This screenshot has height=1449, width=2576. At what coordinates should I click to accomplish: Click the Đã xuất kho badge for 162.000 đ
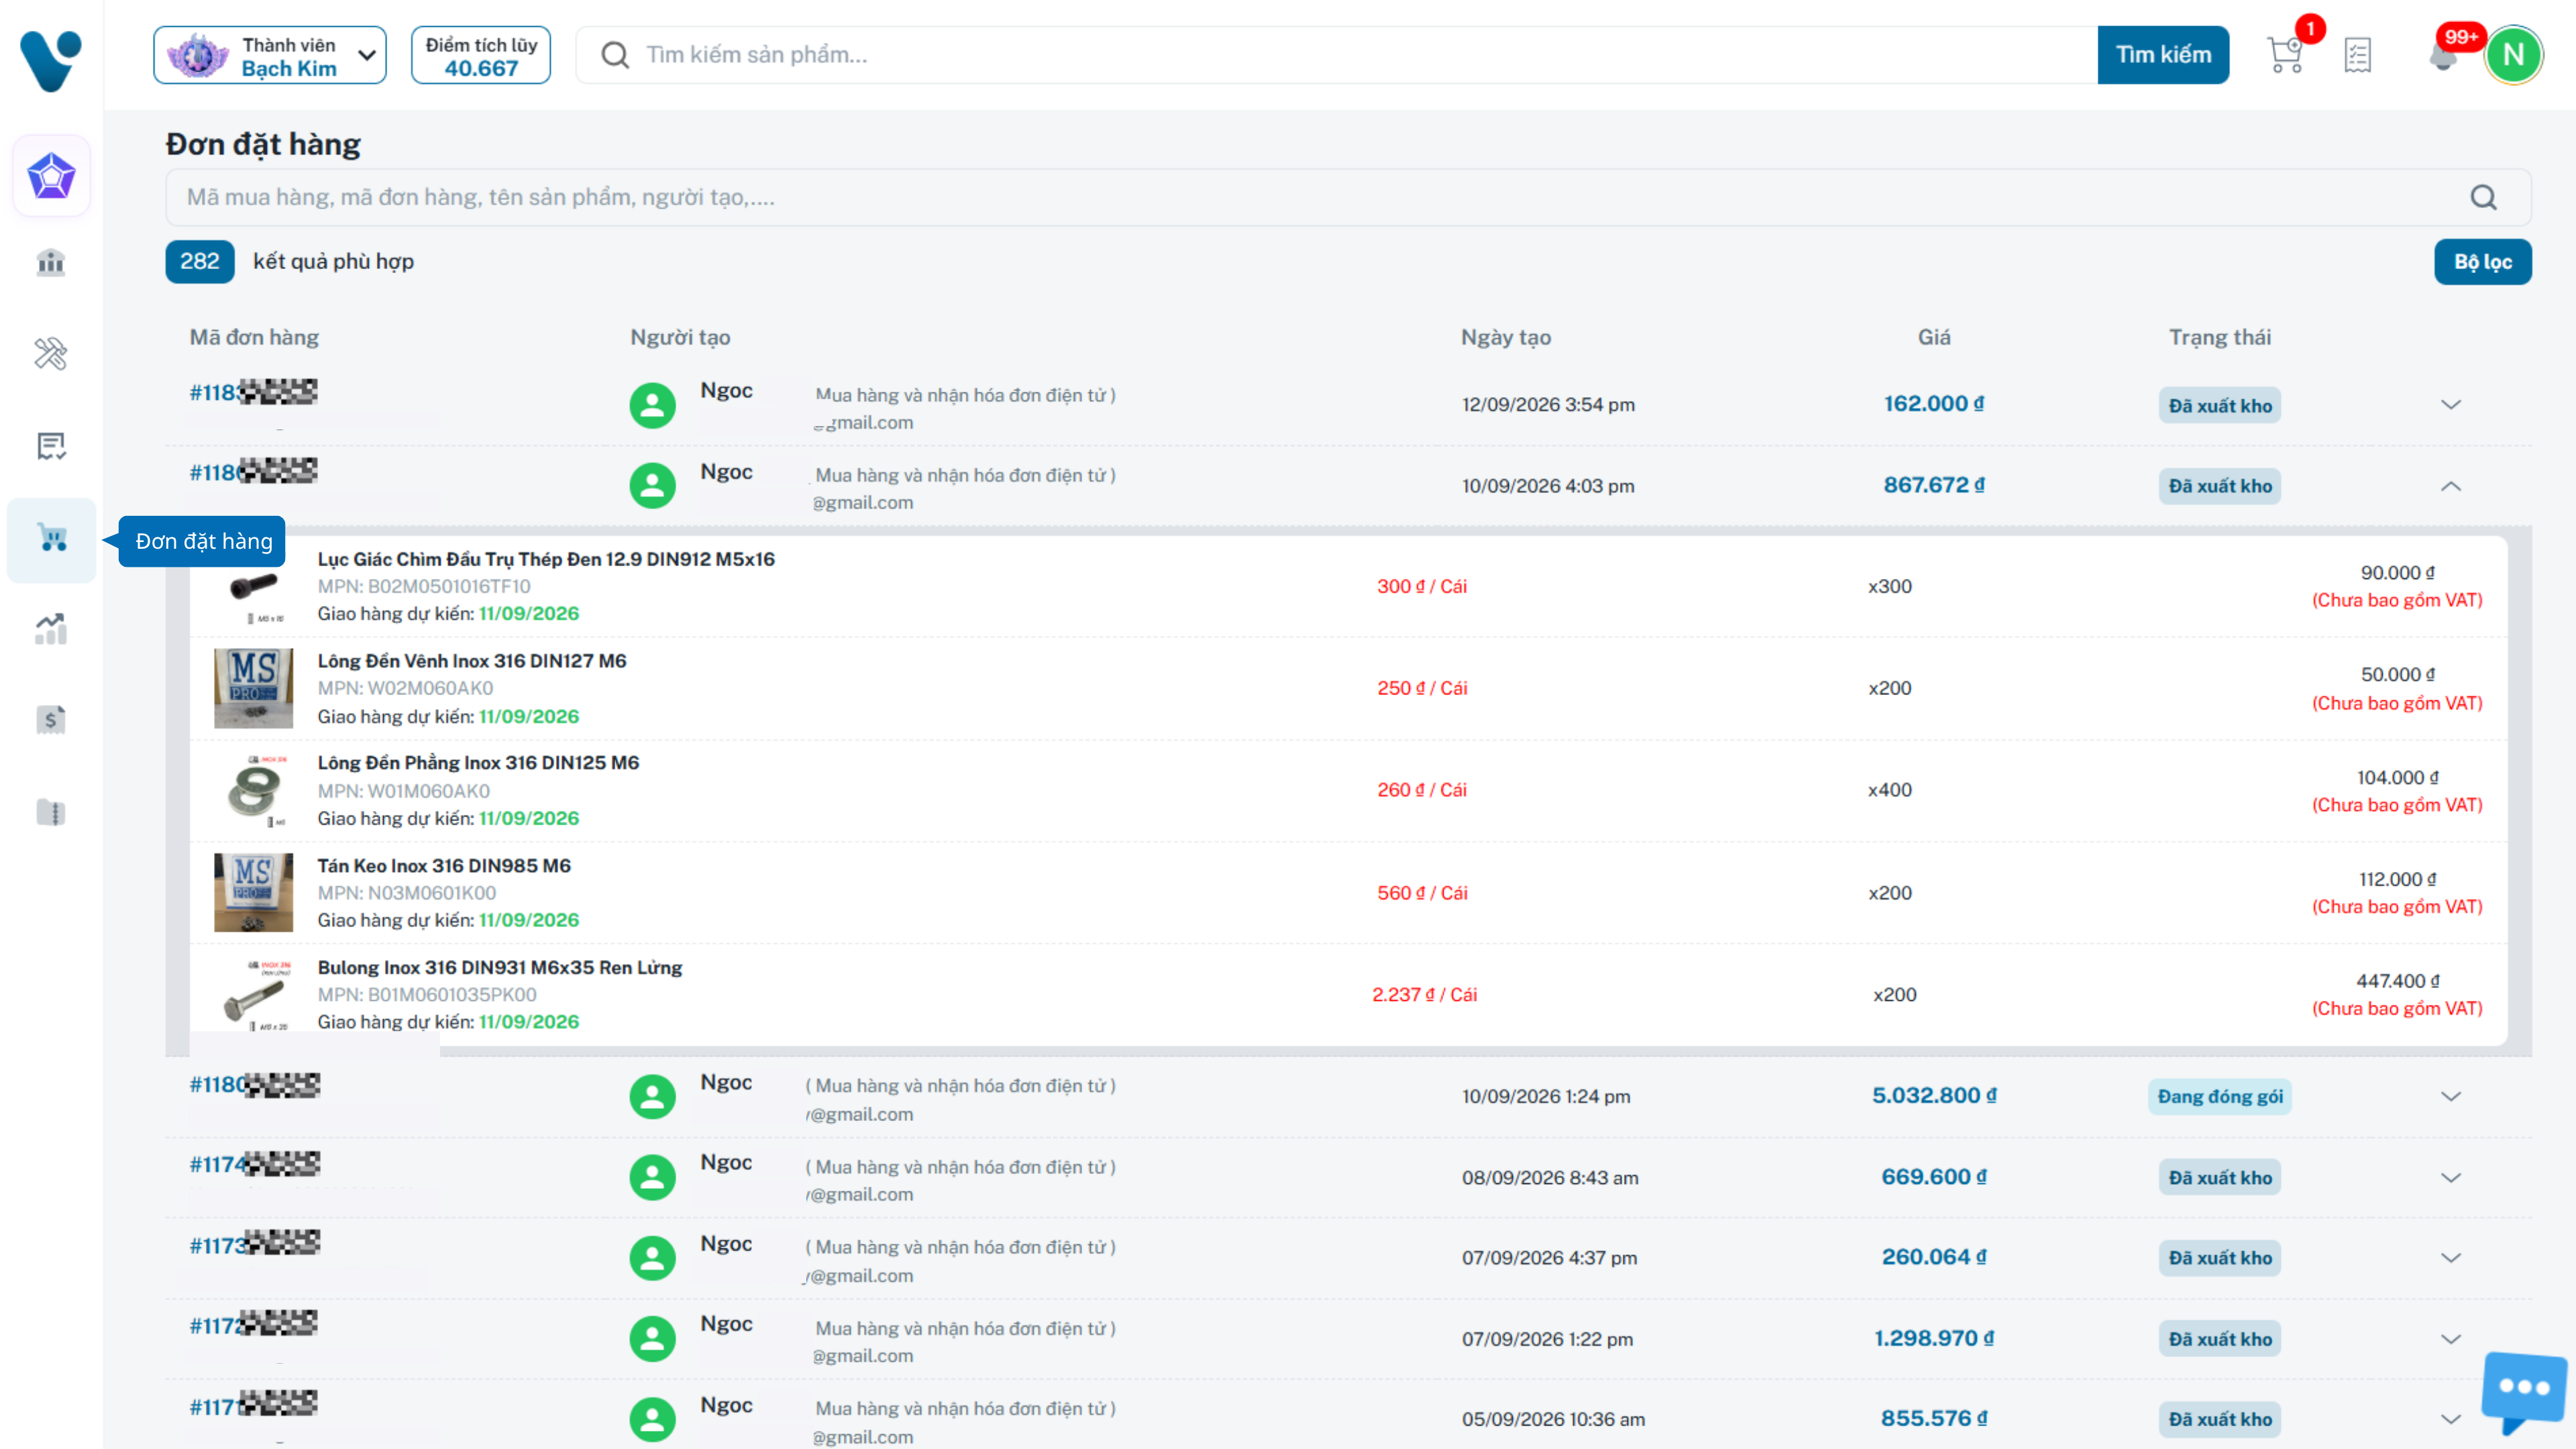click(2219, 405)
